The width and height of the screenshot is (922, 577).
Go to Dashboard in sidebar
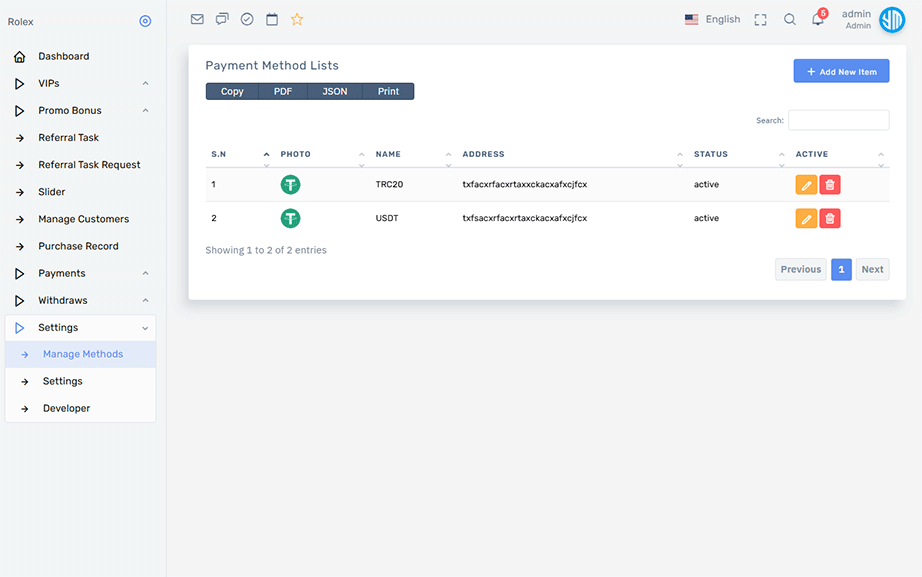pos(63,56)
